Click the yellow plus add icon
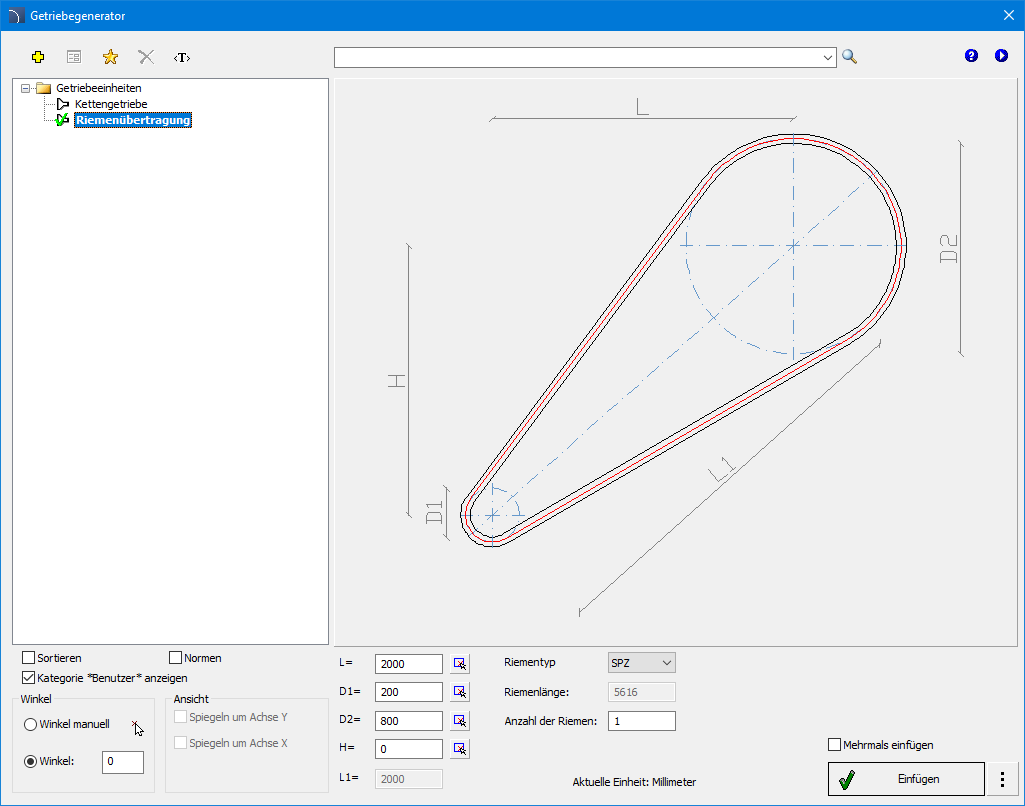This screenshot has height=806, width=1025. (x=38, y=57)
